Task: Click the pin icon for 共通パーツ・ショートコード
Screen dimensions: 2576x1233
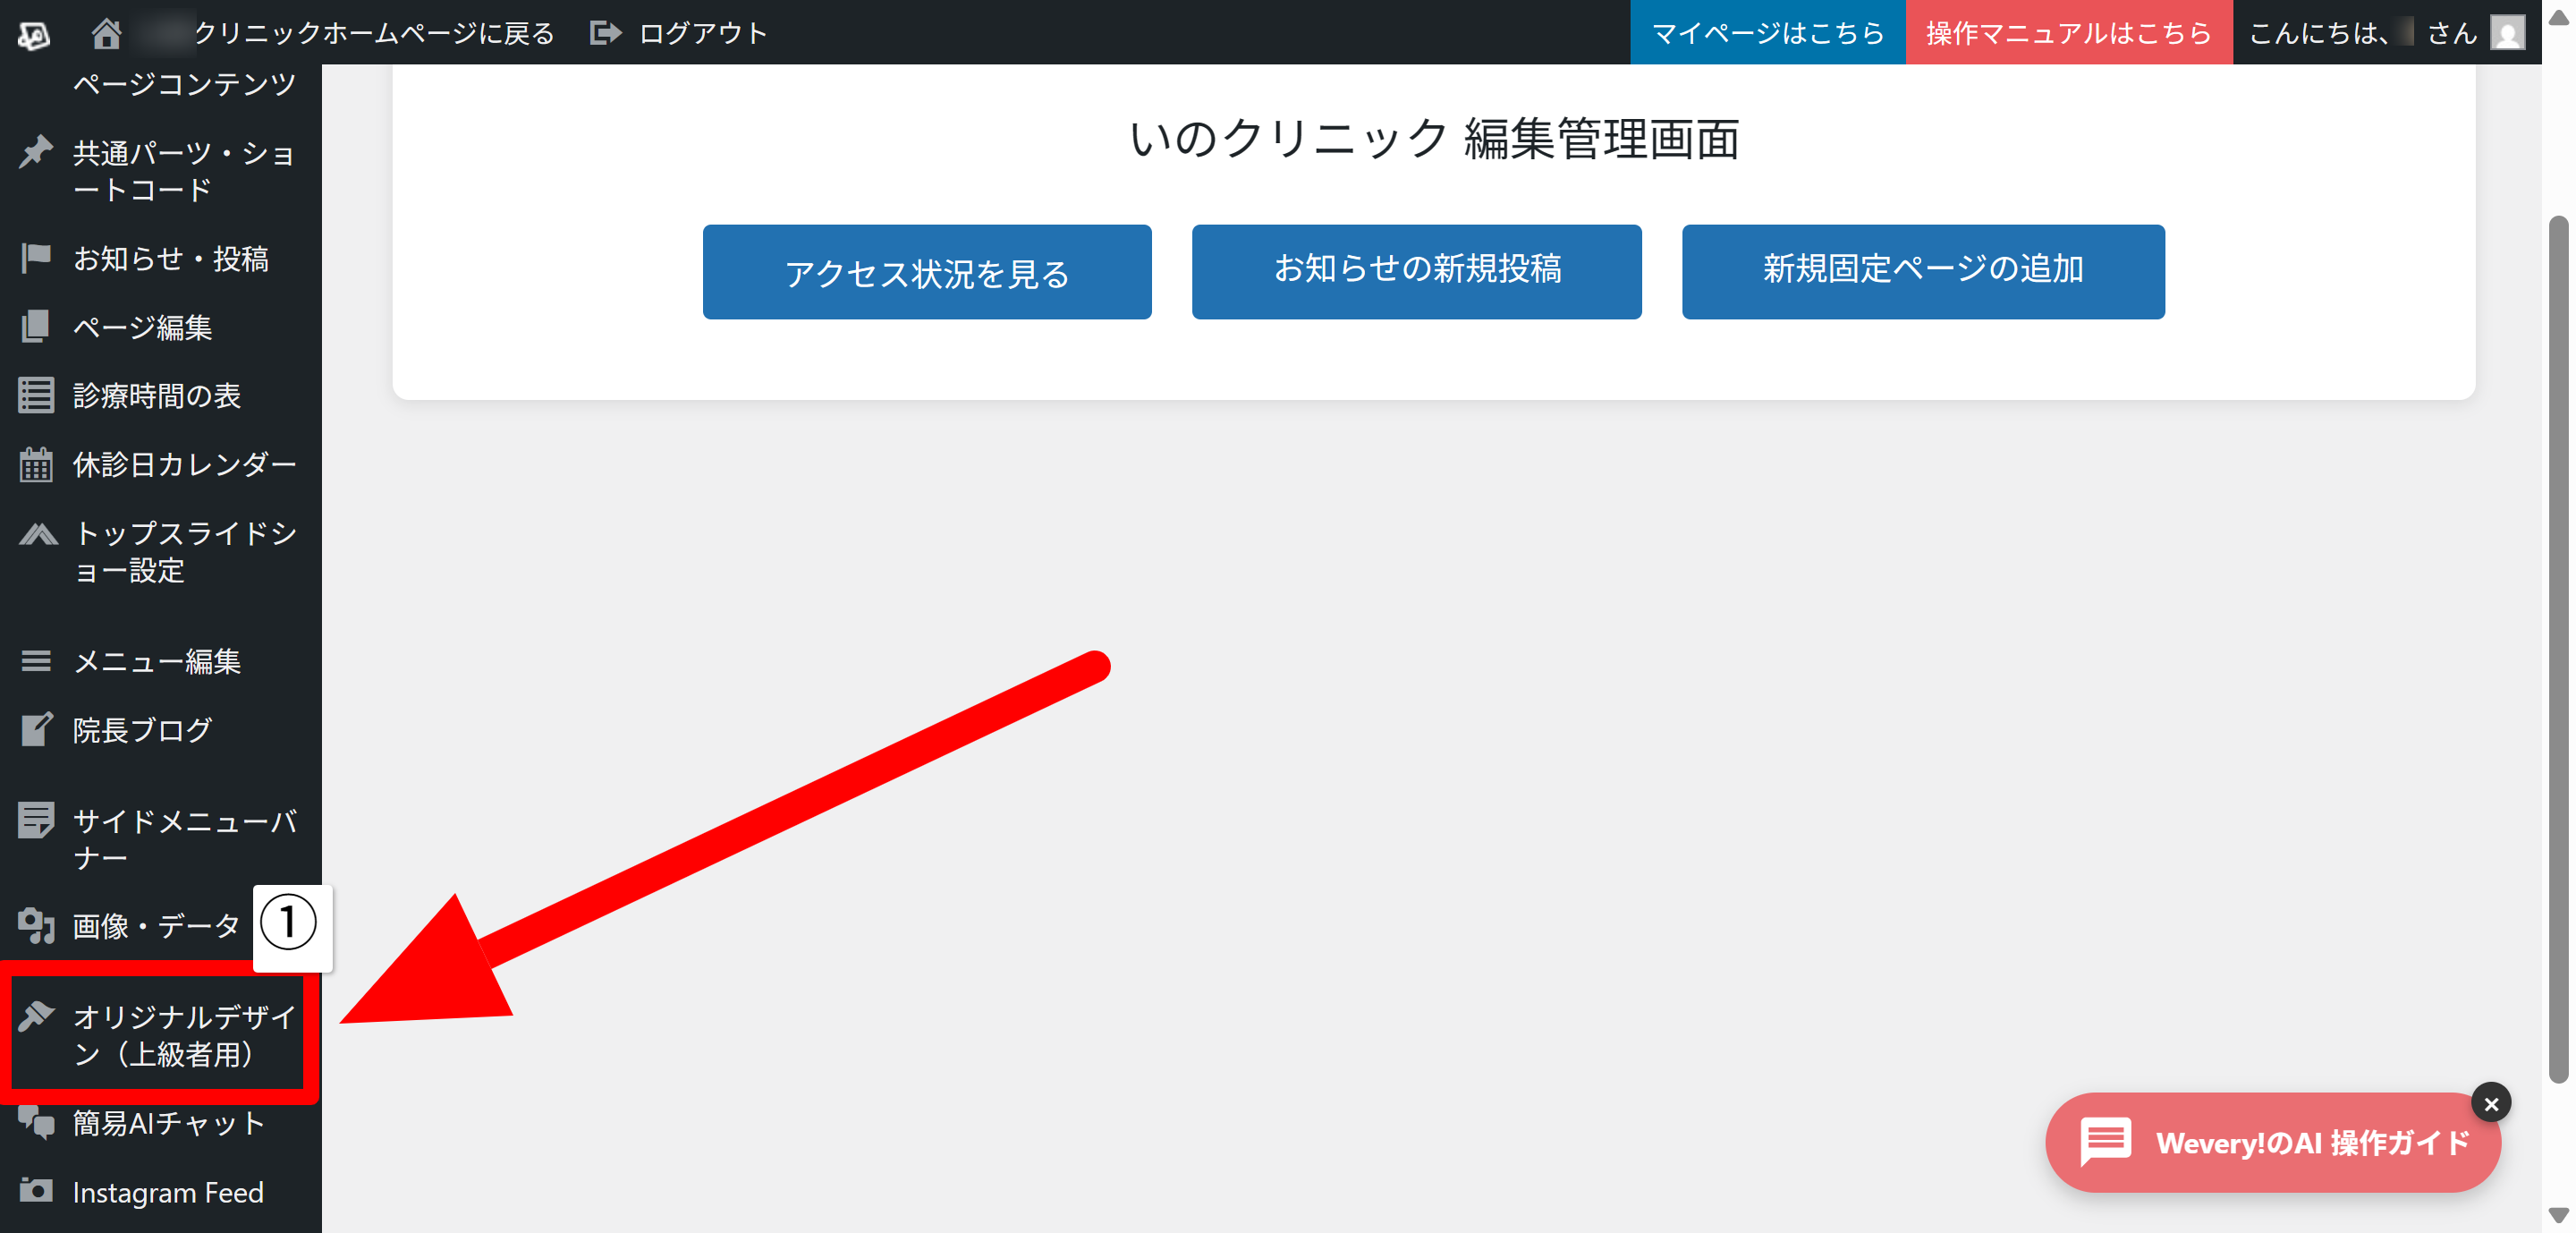Action: 36,152
